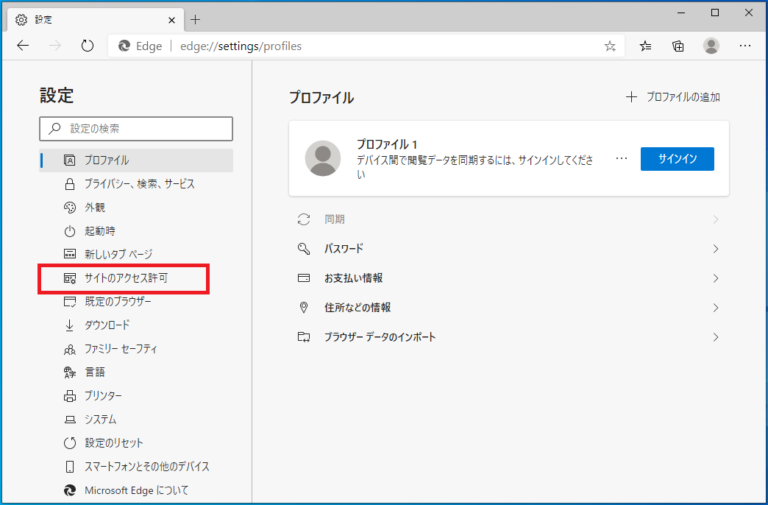This screenshot has width=768, height=505.
Task: Expand the ブラウザー データのインポート chevron
Action: point(716,337)
